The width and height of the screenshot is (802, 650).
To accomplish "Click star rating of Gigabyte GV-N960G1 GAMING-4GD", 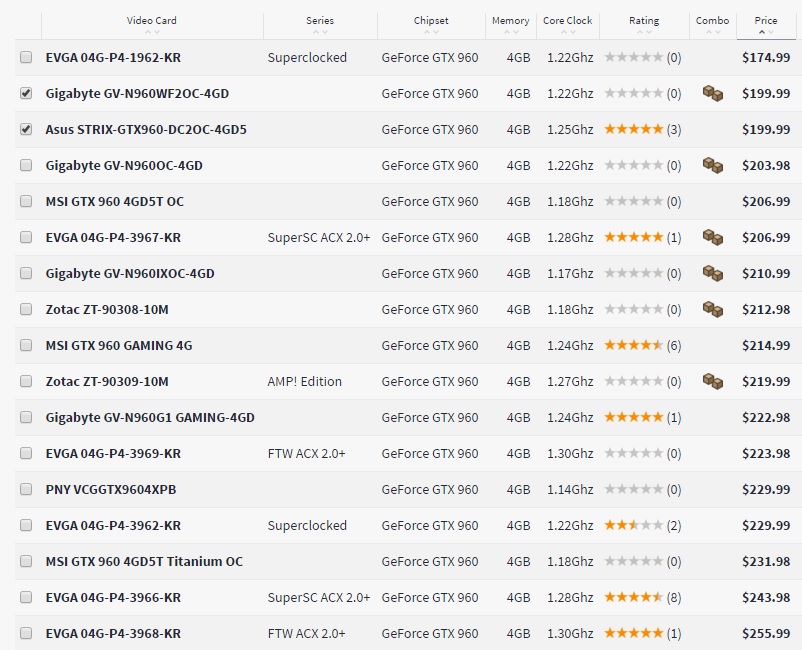I will coord(634,417).
